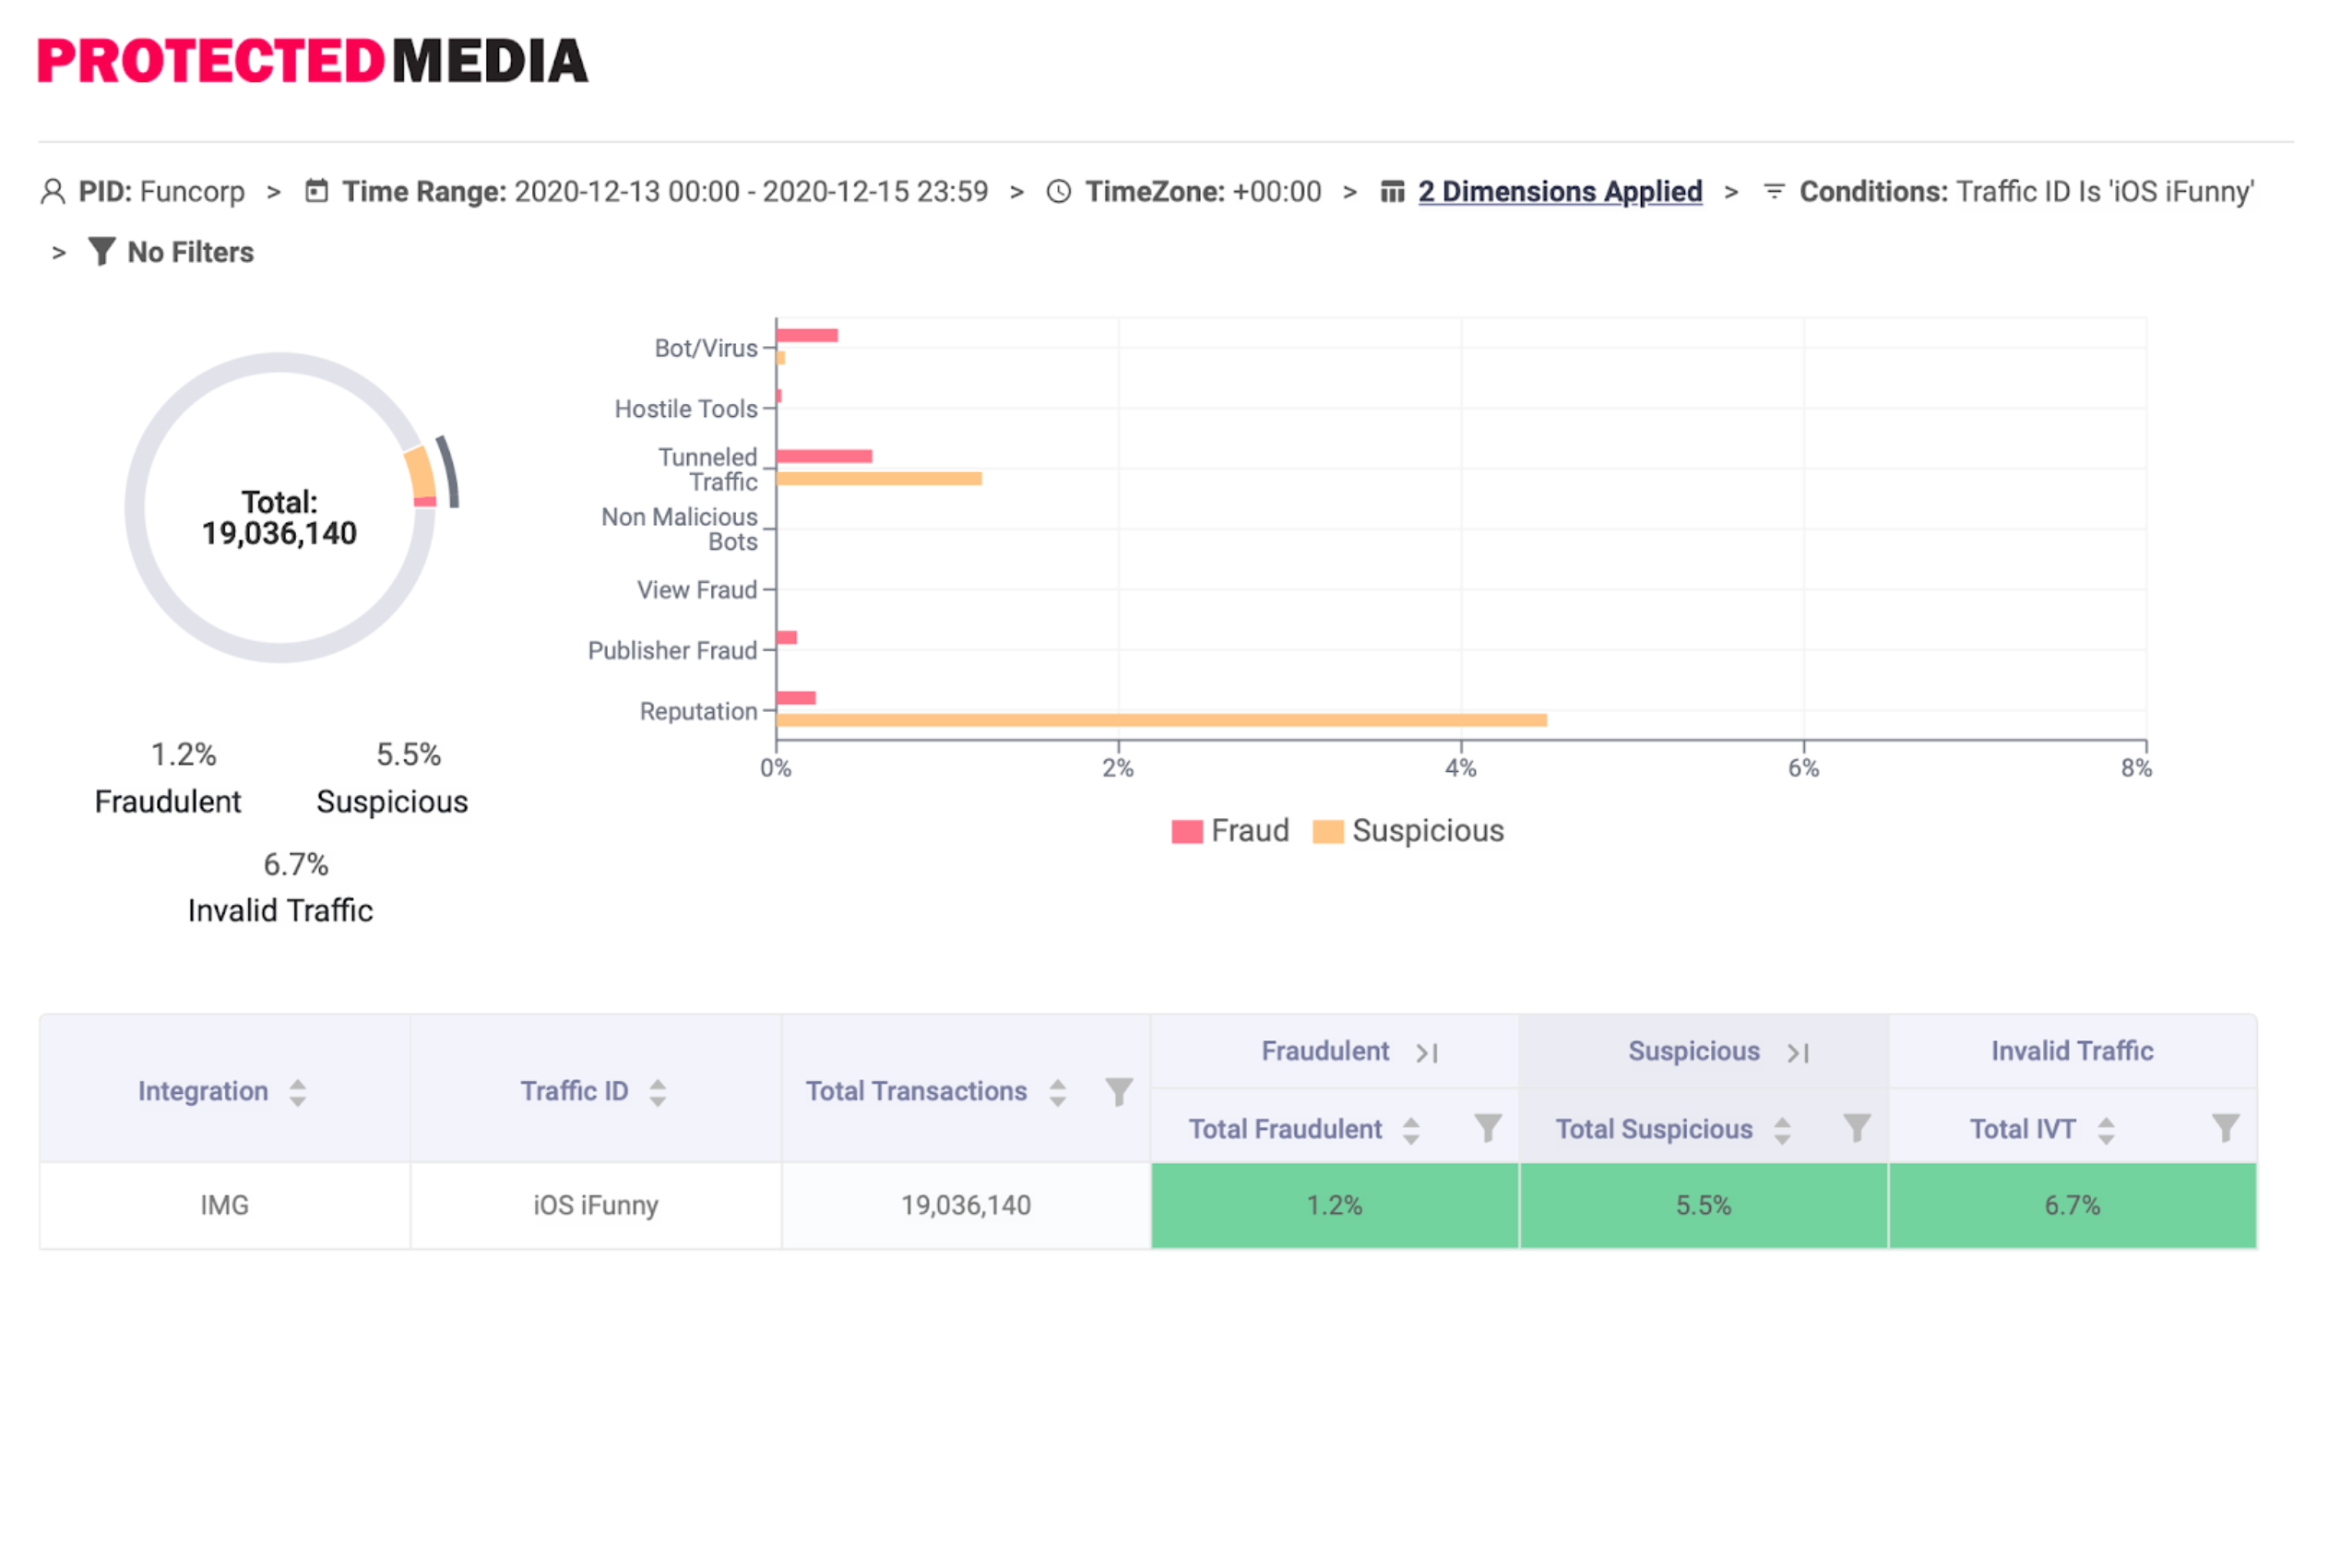The width and height of the screenshot is (2352, 1568).
Task: Sort the Total Transactions column
Action: 1057,1092
